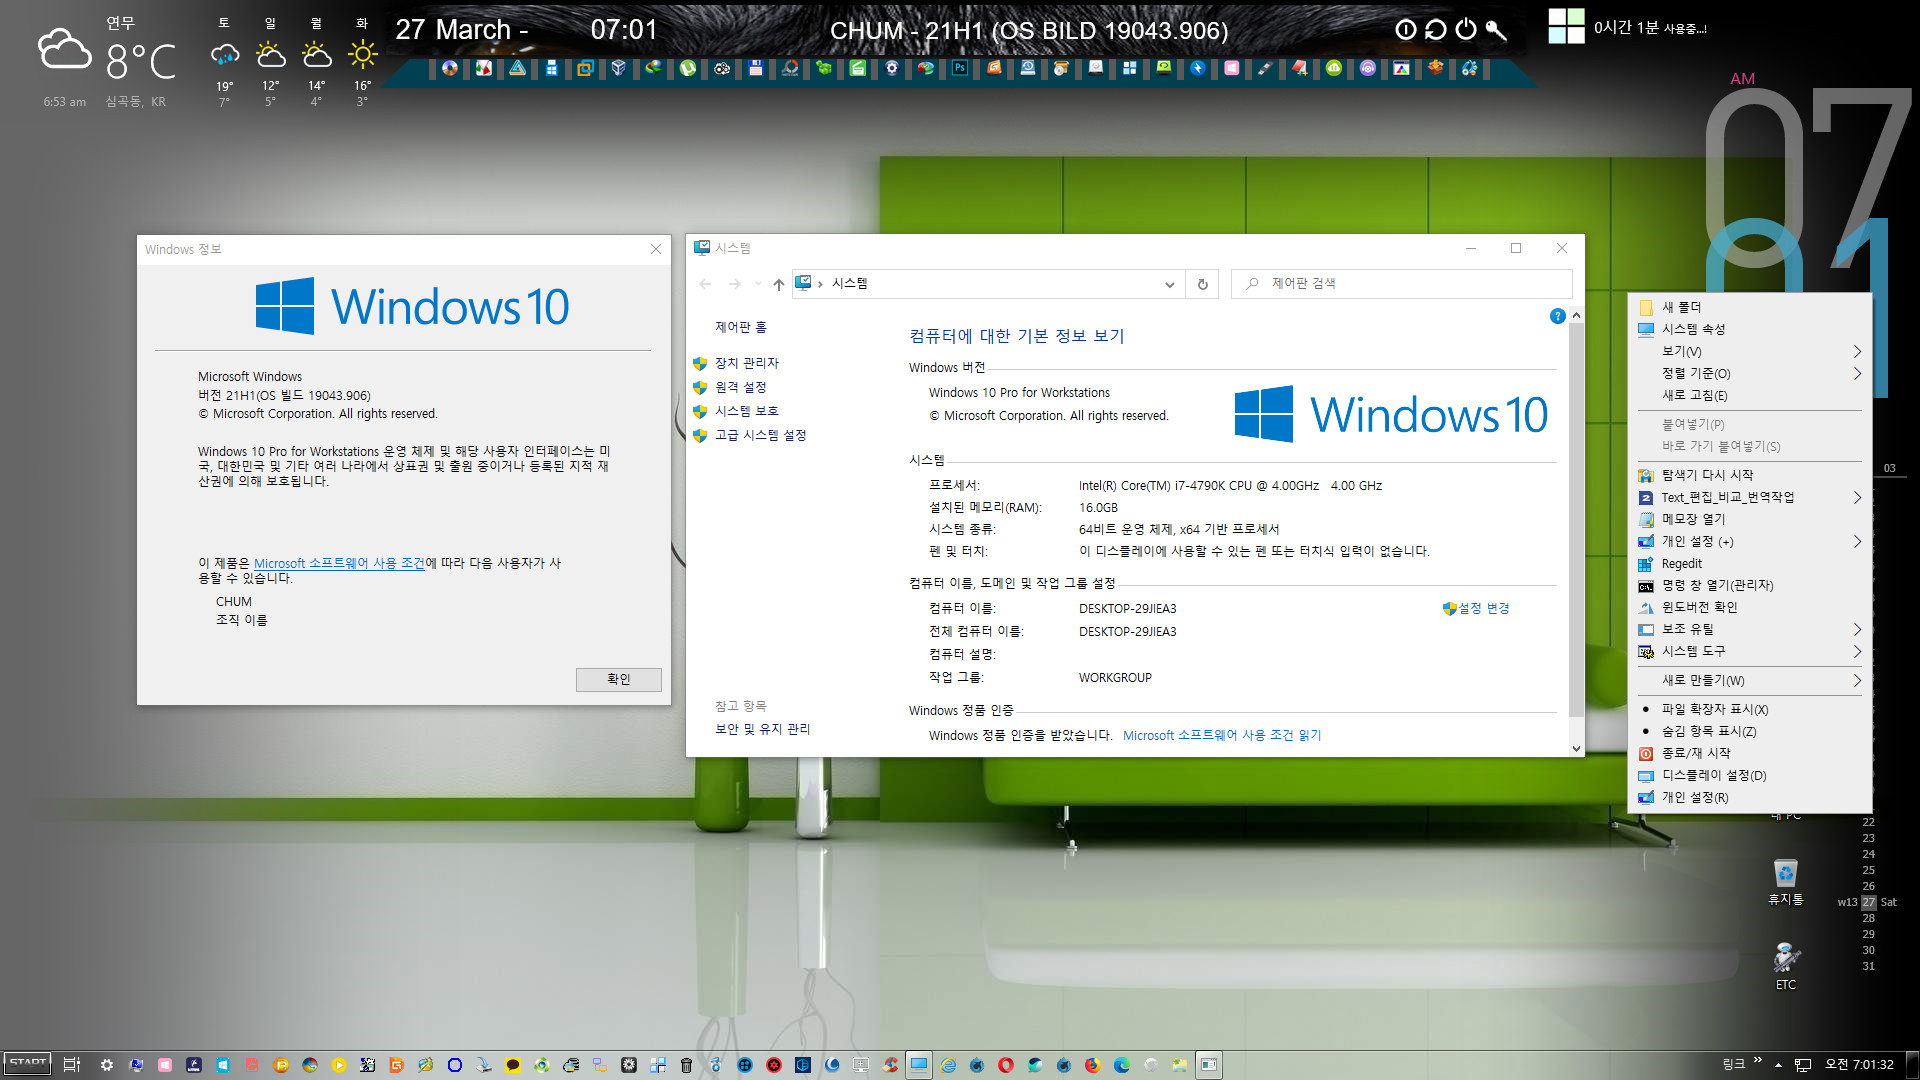Launch Opera from the taskbar
This screenshot has width=1920, height=1080.
[1005, 1065]
